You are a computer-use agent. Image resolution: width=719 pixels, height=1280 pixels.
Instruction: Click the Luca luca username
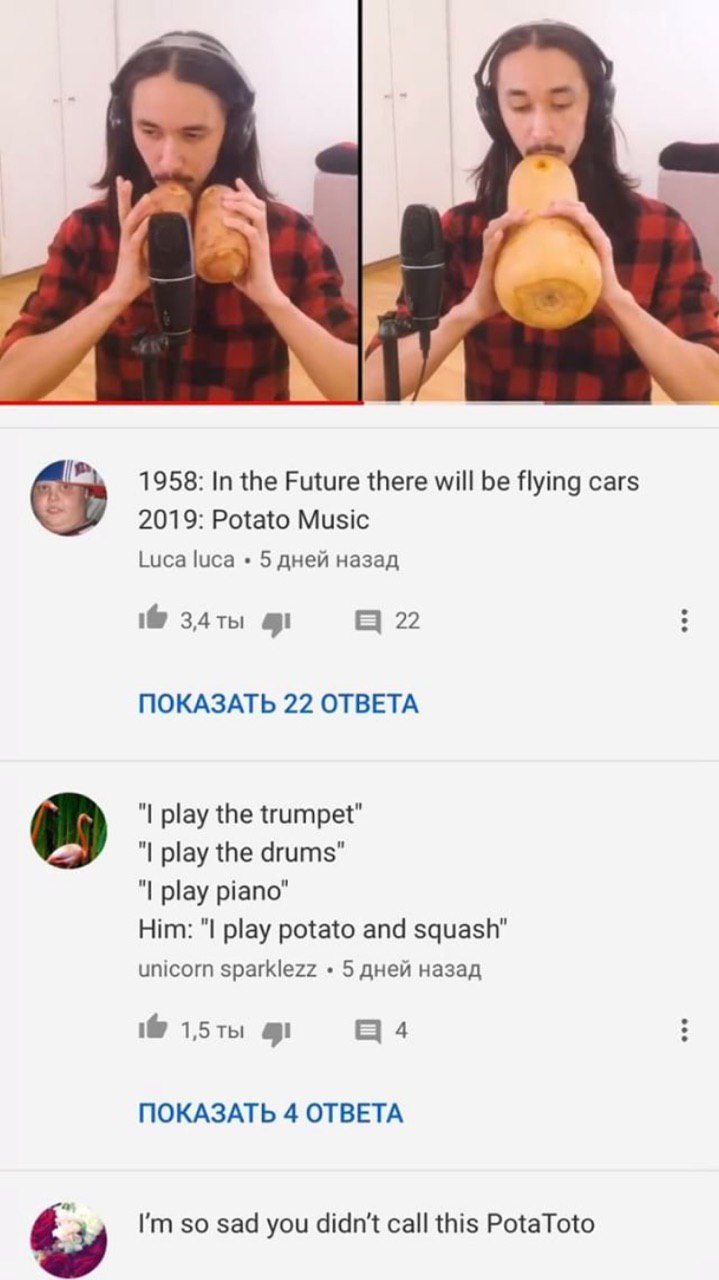click(186, 560)
